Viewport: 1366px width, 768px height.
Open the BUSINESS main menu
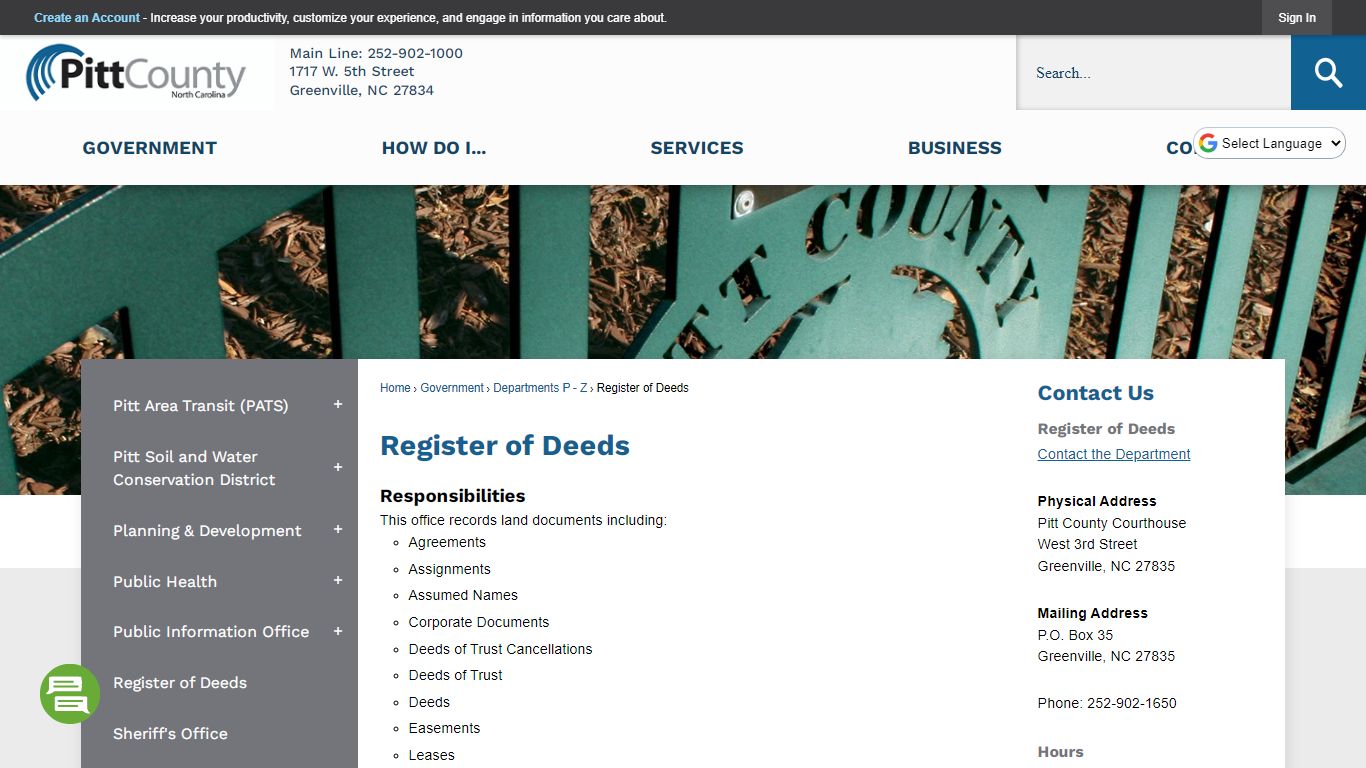pyautogui.click(x=955, y=148)
